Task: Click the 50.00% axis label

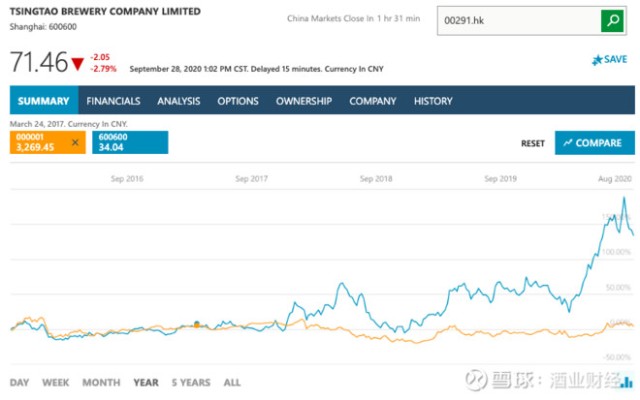Action: pos(618,287)
